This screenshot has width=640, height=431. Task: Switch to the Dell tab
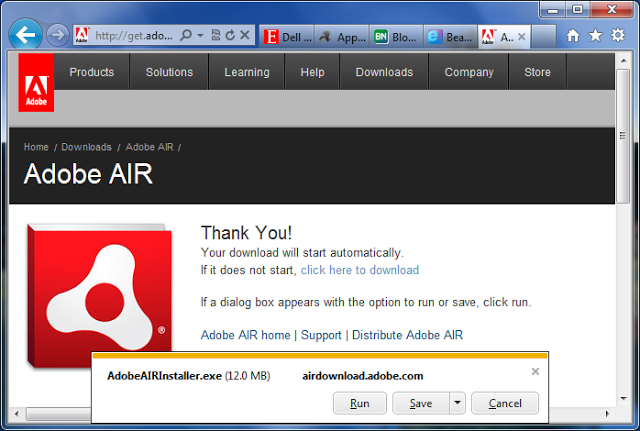[x=287, y=37]
